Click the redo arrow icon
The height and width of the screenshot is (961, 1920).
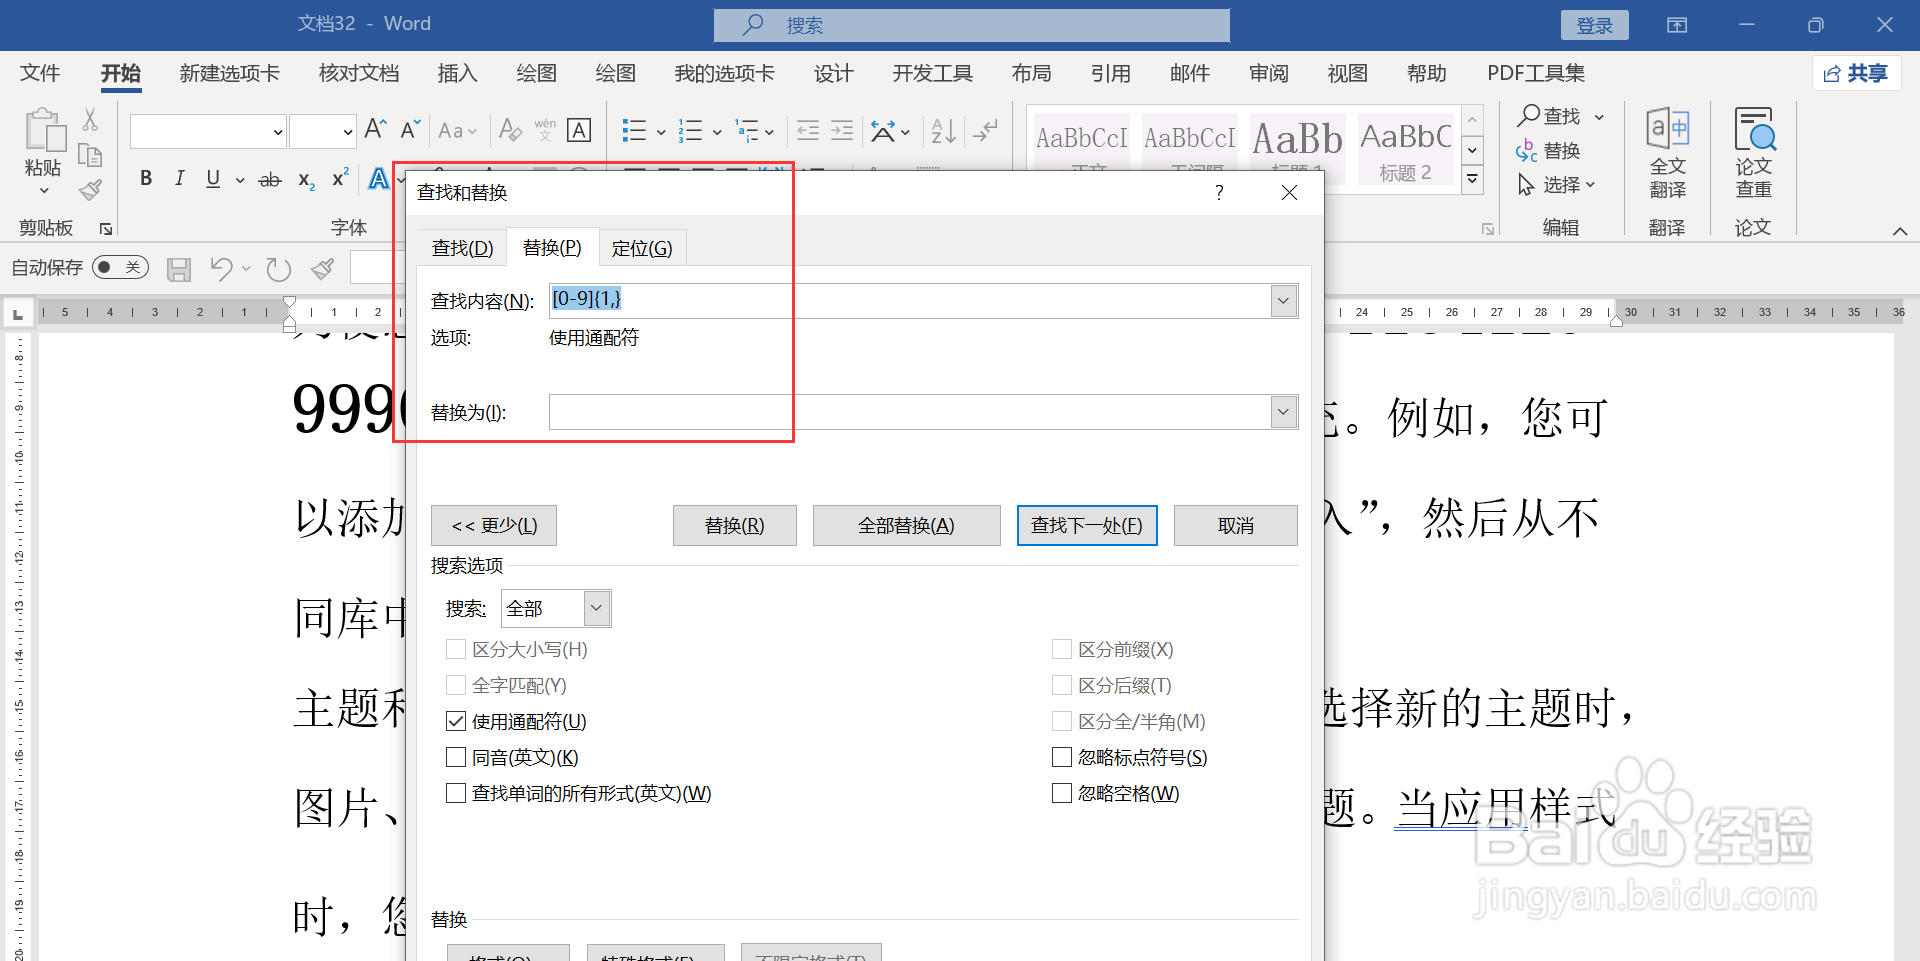pos(279,268)
